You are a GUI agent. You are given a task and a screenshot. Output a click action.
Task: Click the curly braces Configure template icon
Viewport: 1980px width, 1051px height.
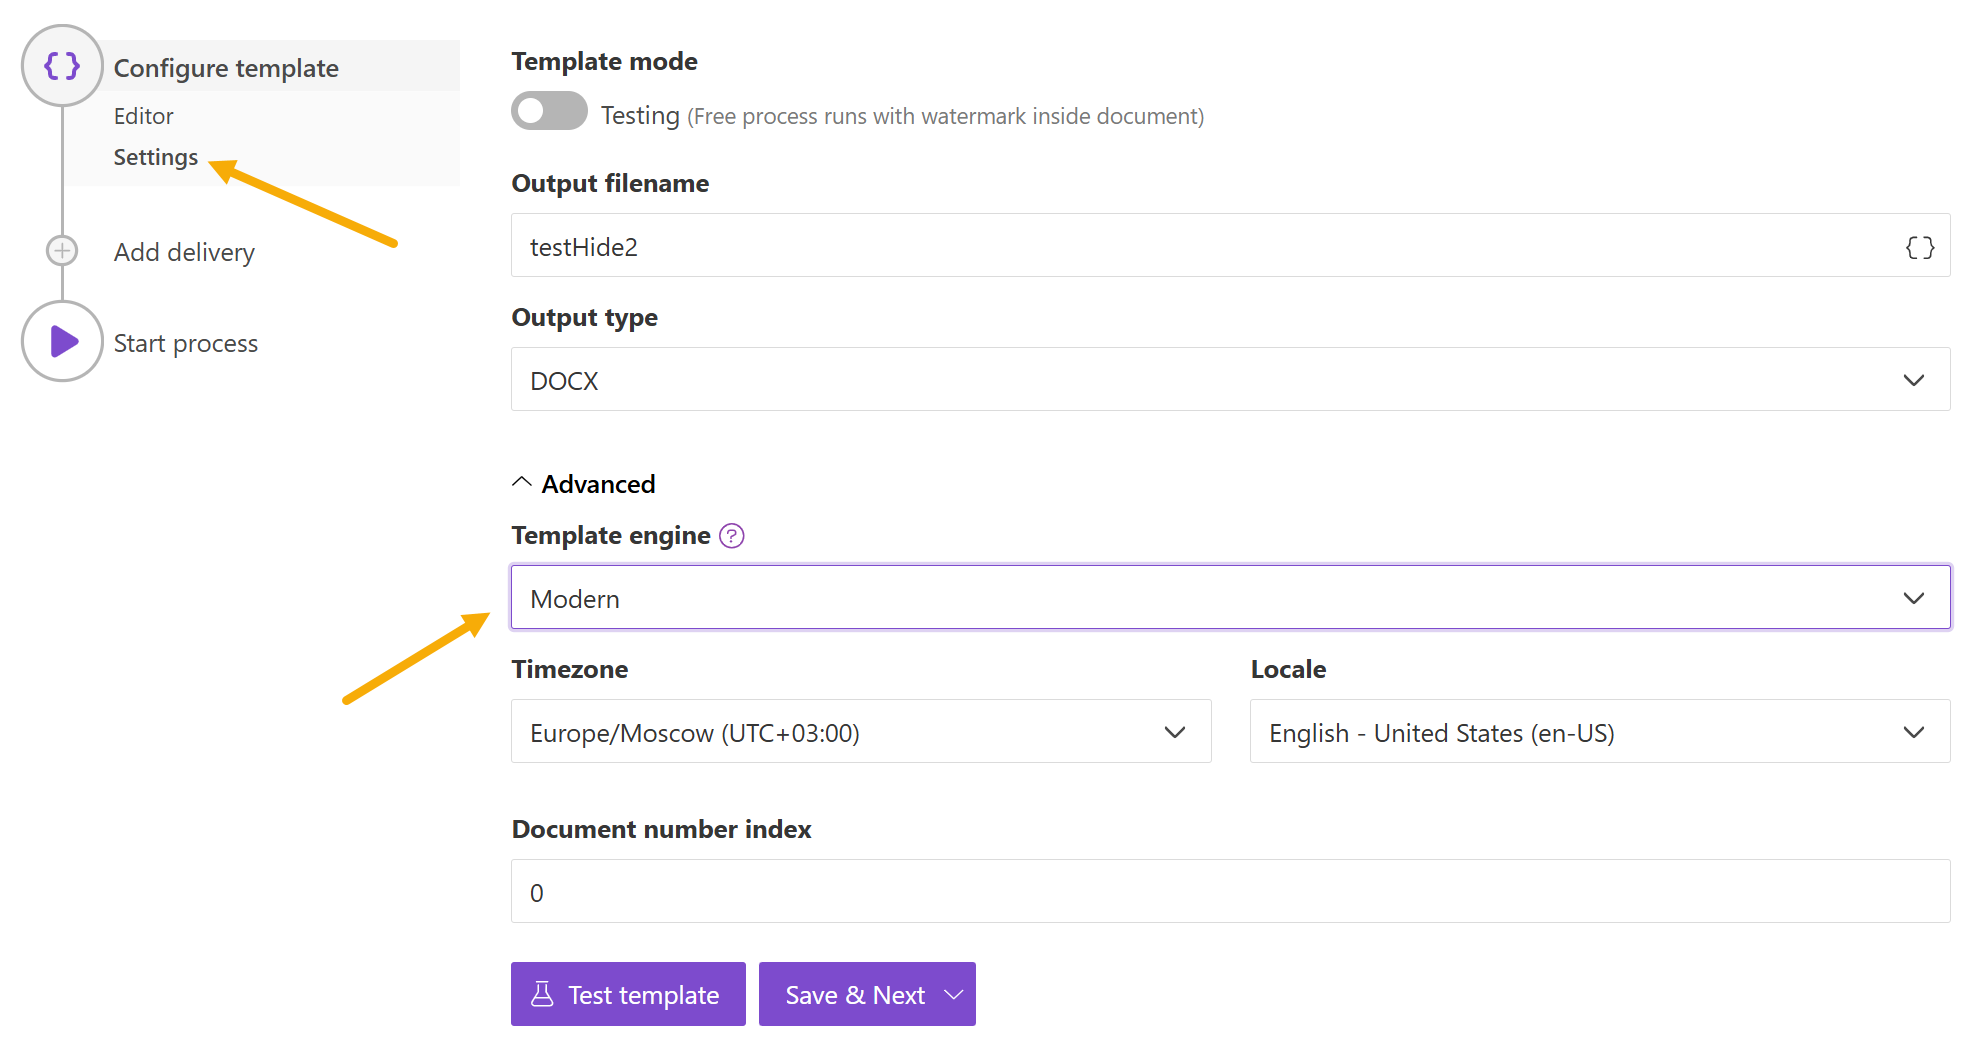pyautogui.click(x=62, y=66)
